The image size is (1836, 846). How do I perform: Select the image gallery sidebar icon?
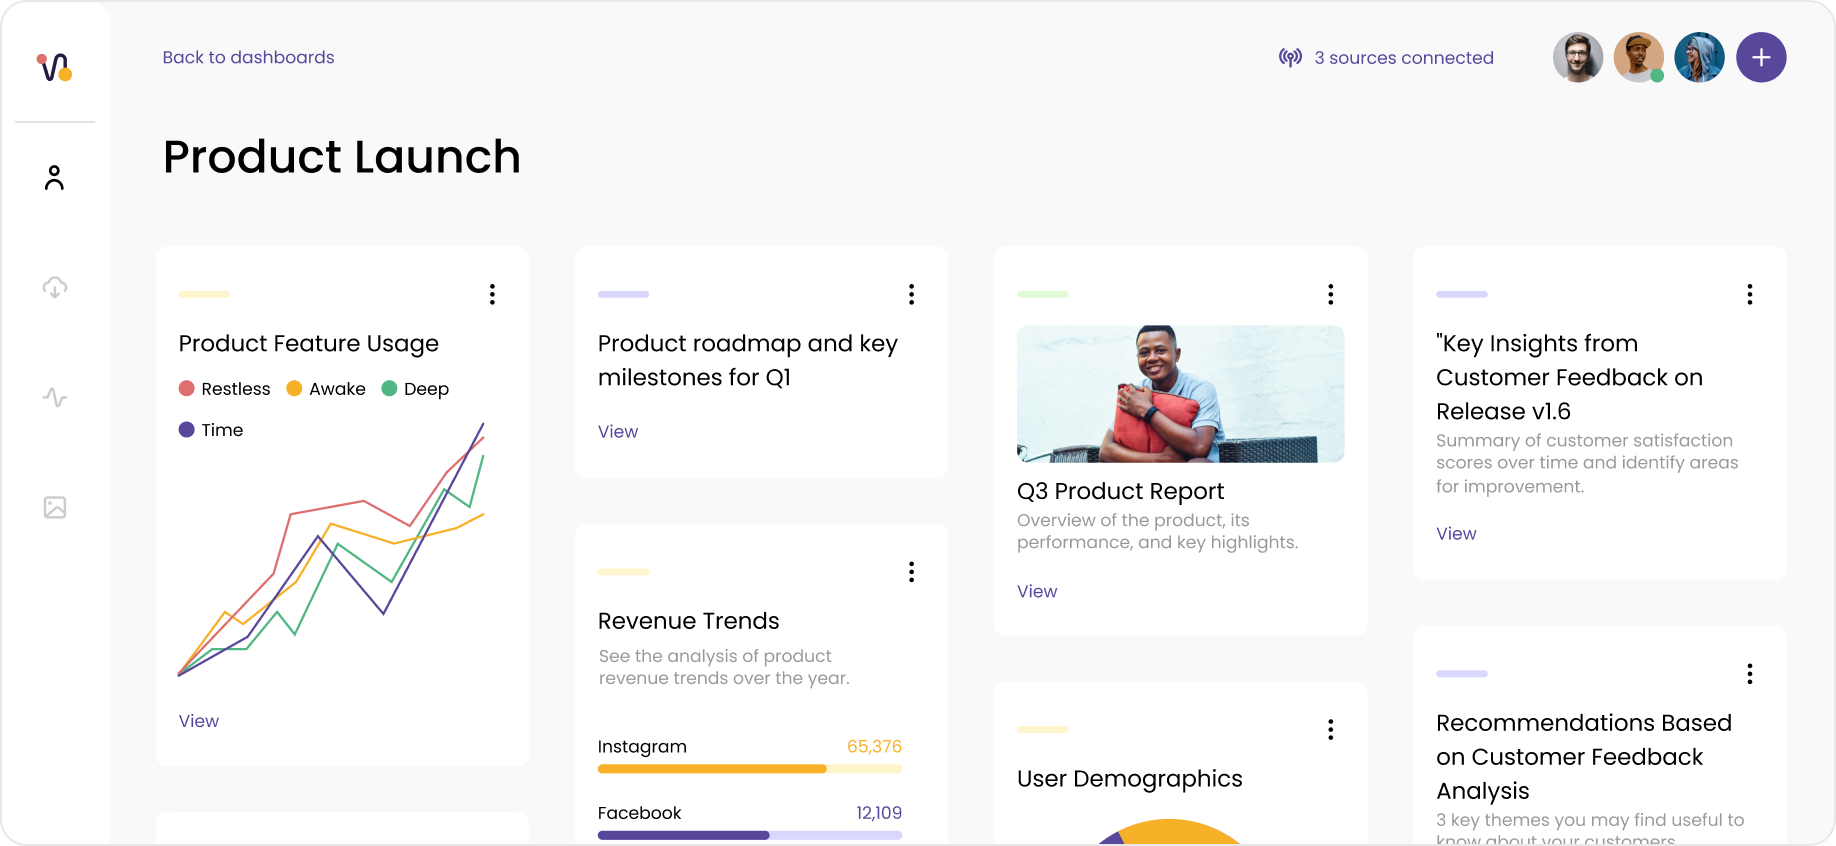tap(54, 508)
